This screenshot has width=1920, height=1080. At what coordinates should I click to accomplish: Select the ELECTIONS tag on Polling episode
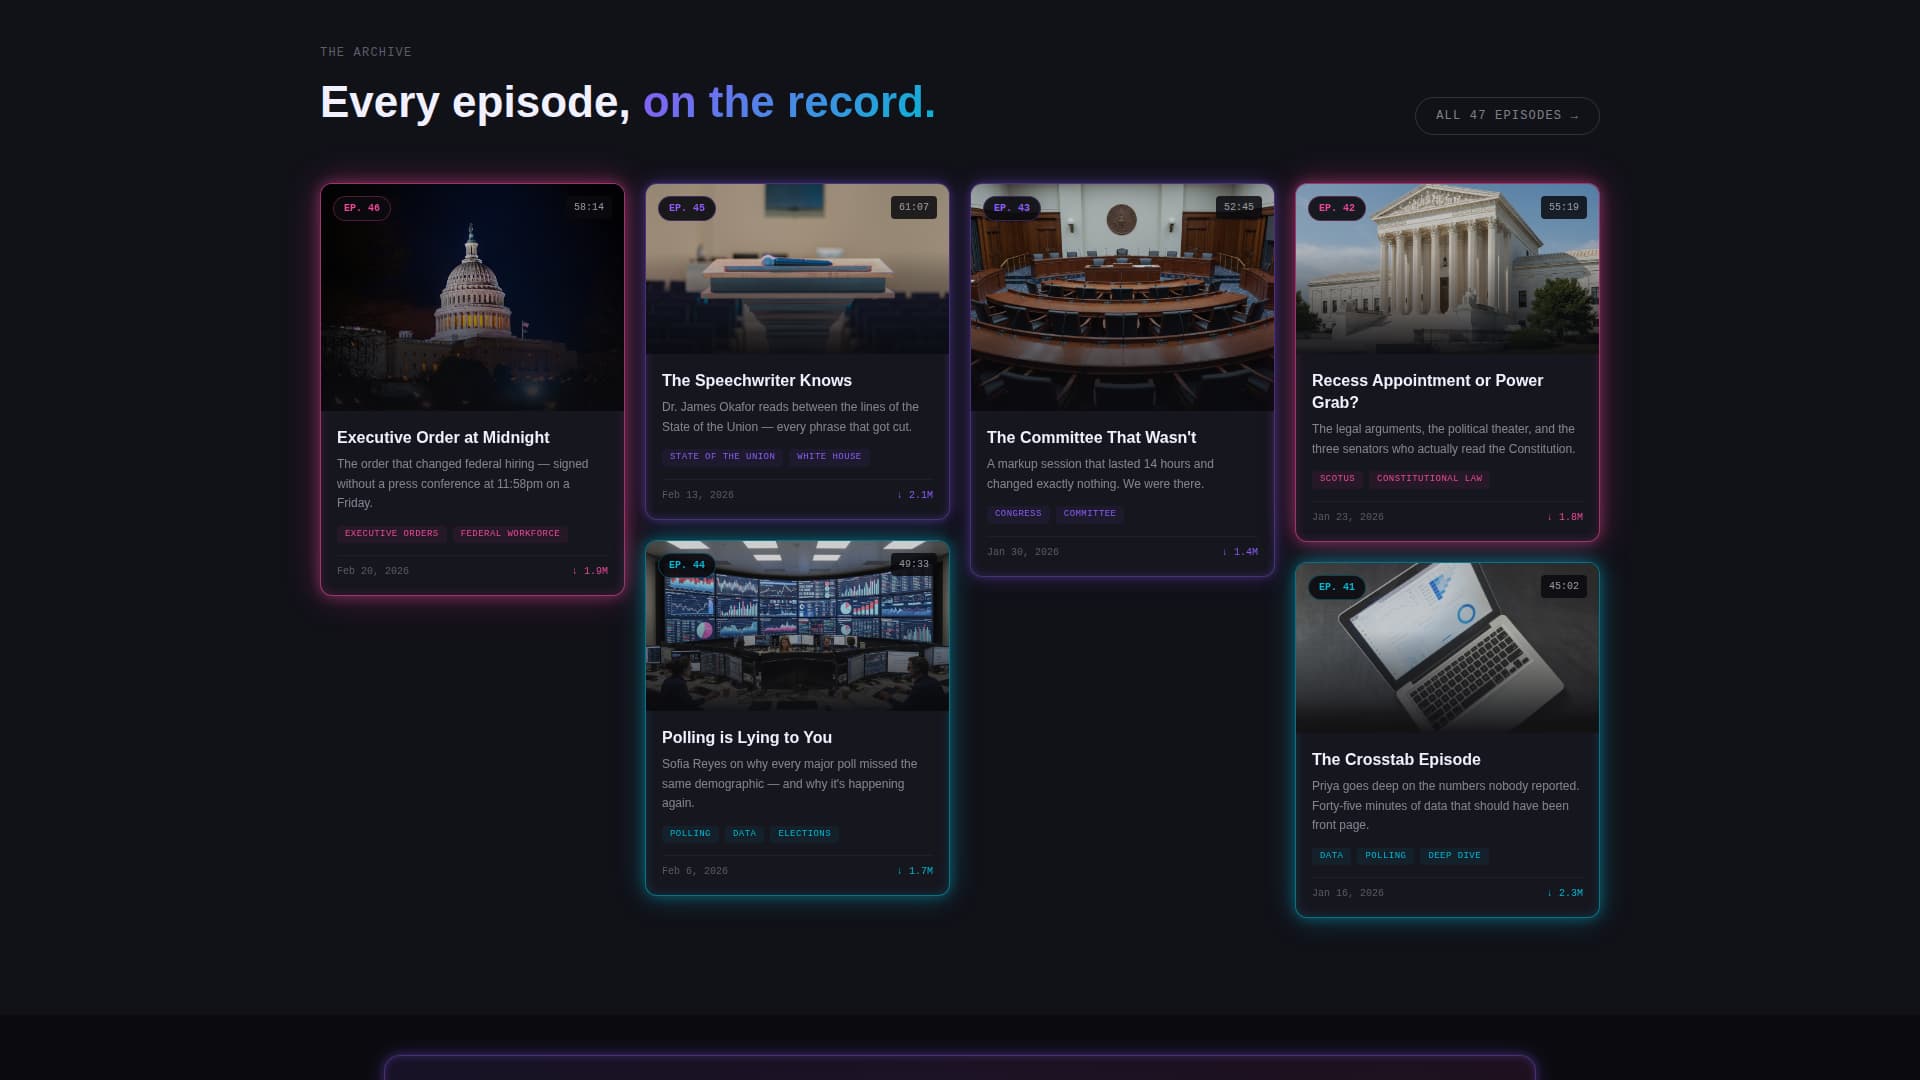[x=804, y=833]
